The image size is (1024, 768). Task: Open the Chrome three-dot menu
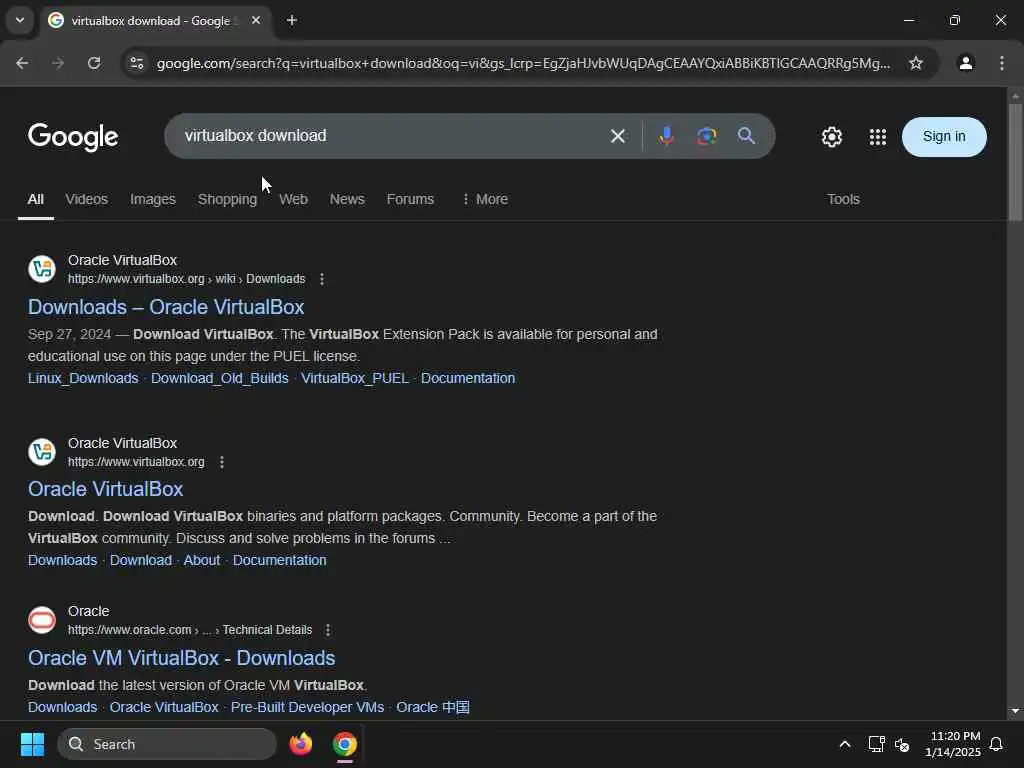pyautogui.click(x=1001, y=63)
